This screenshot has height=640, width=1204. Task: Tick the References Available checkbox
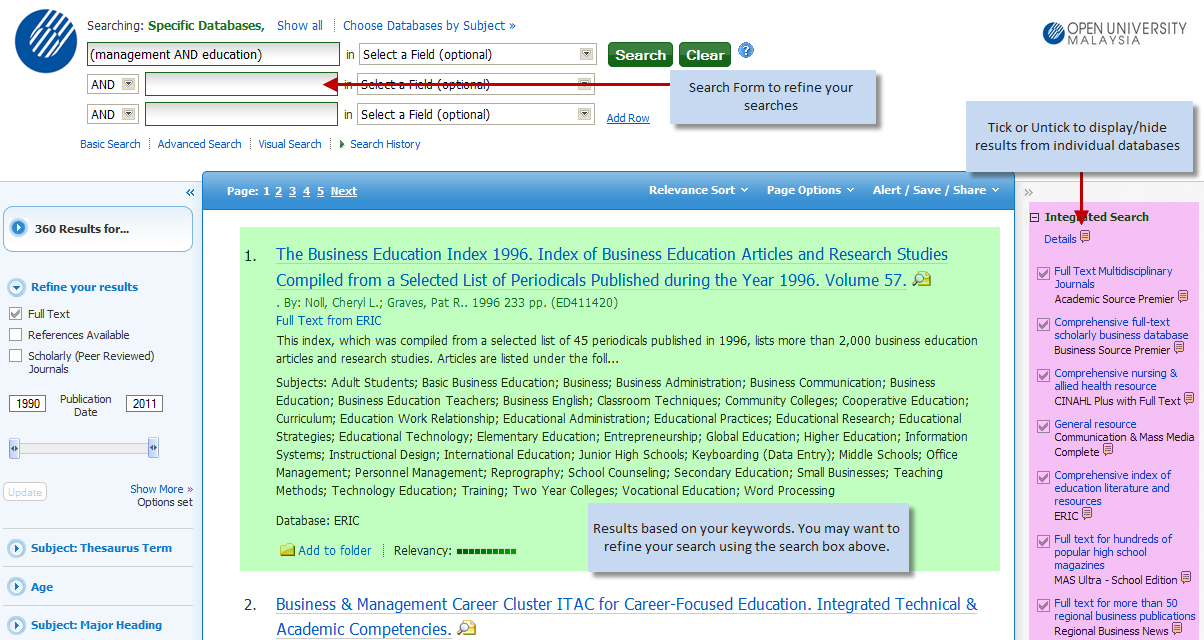15,335
